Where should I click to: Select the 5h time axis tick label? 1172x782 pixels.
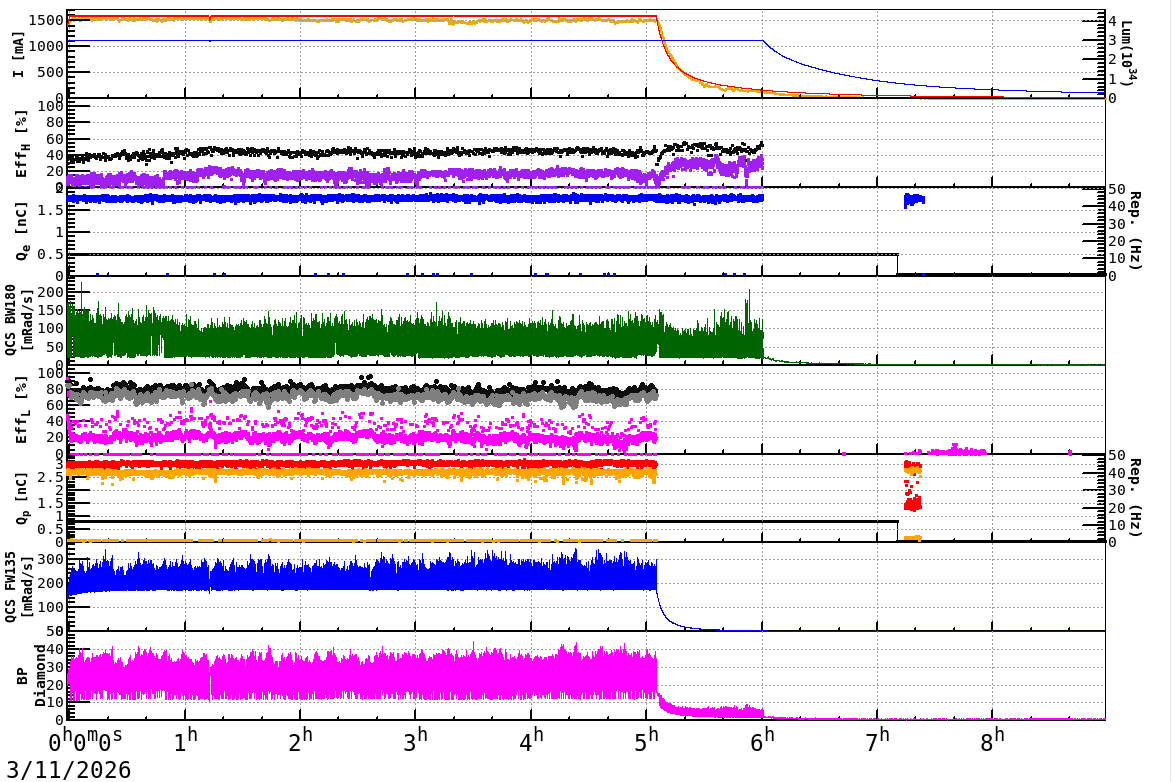coord(647,741)
